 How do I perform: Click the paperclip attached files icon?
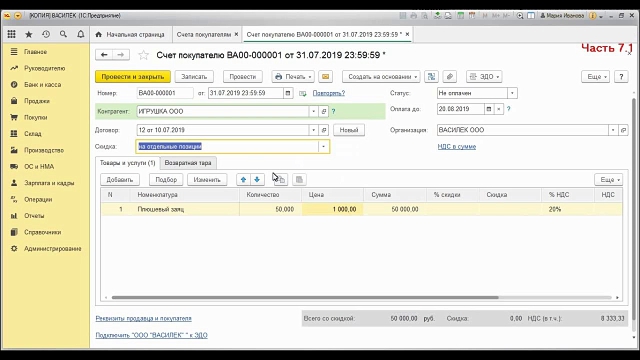449,77
